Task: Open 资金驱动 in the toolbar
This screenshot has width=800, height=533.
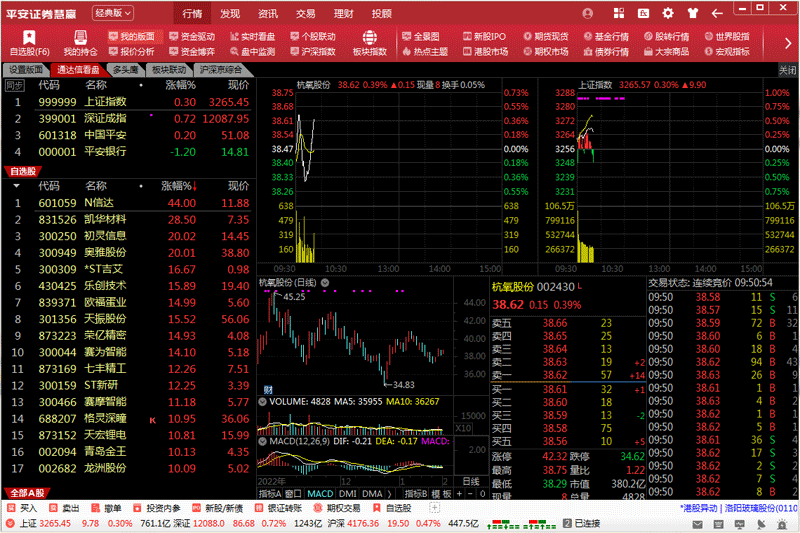Action: coord(192,36)
